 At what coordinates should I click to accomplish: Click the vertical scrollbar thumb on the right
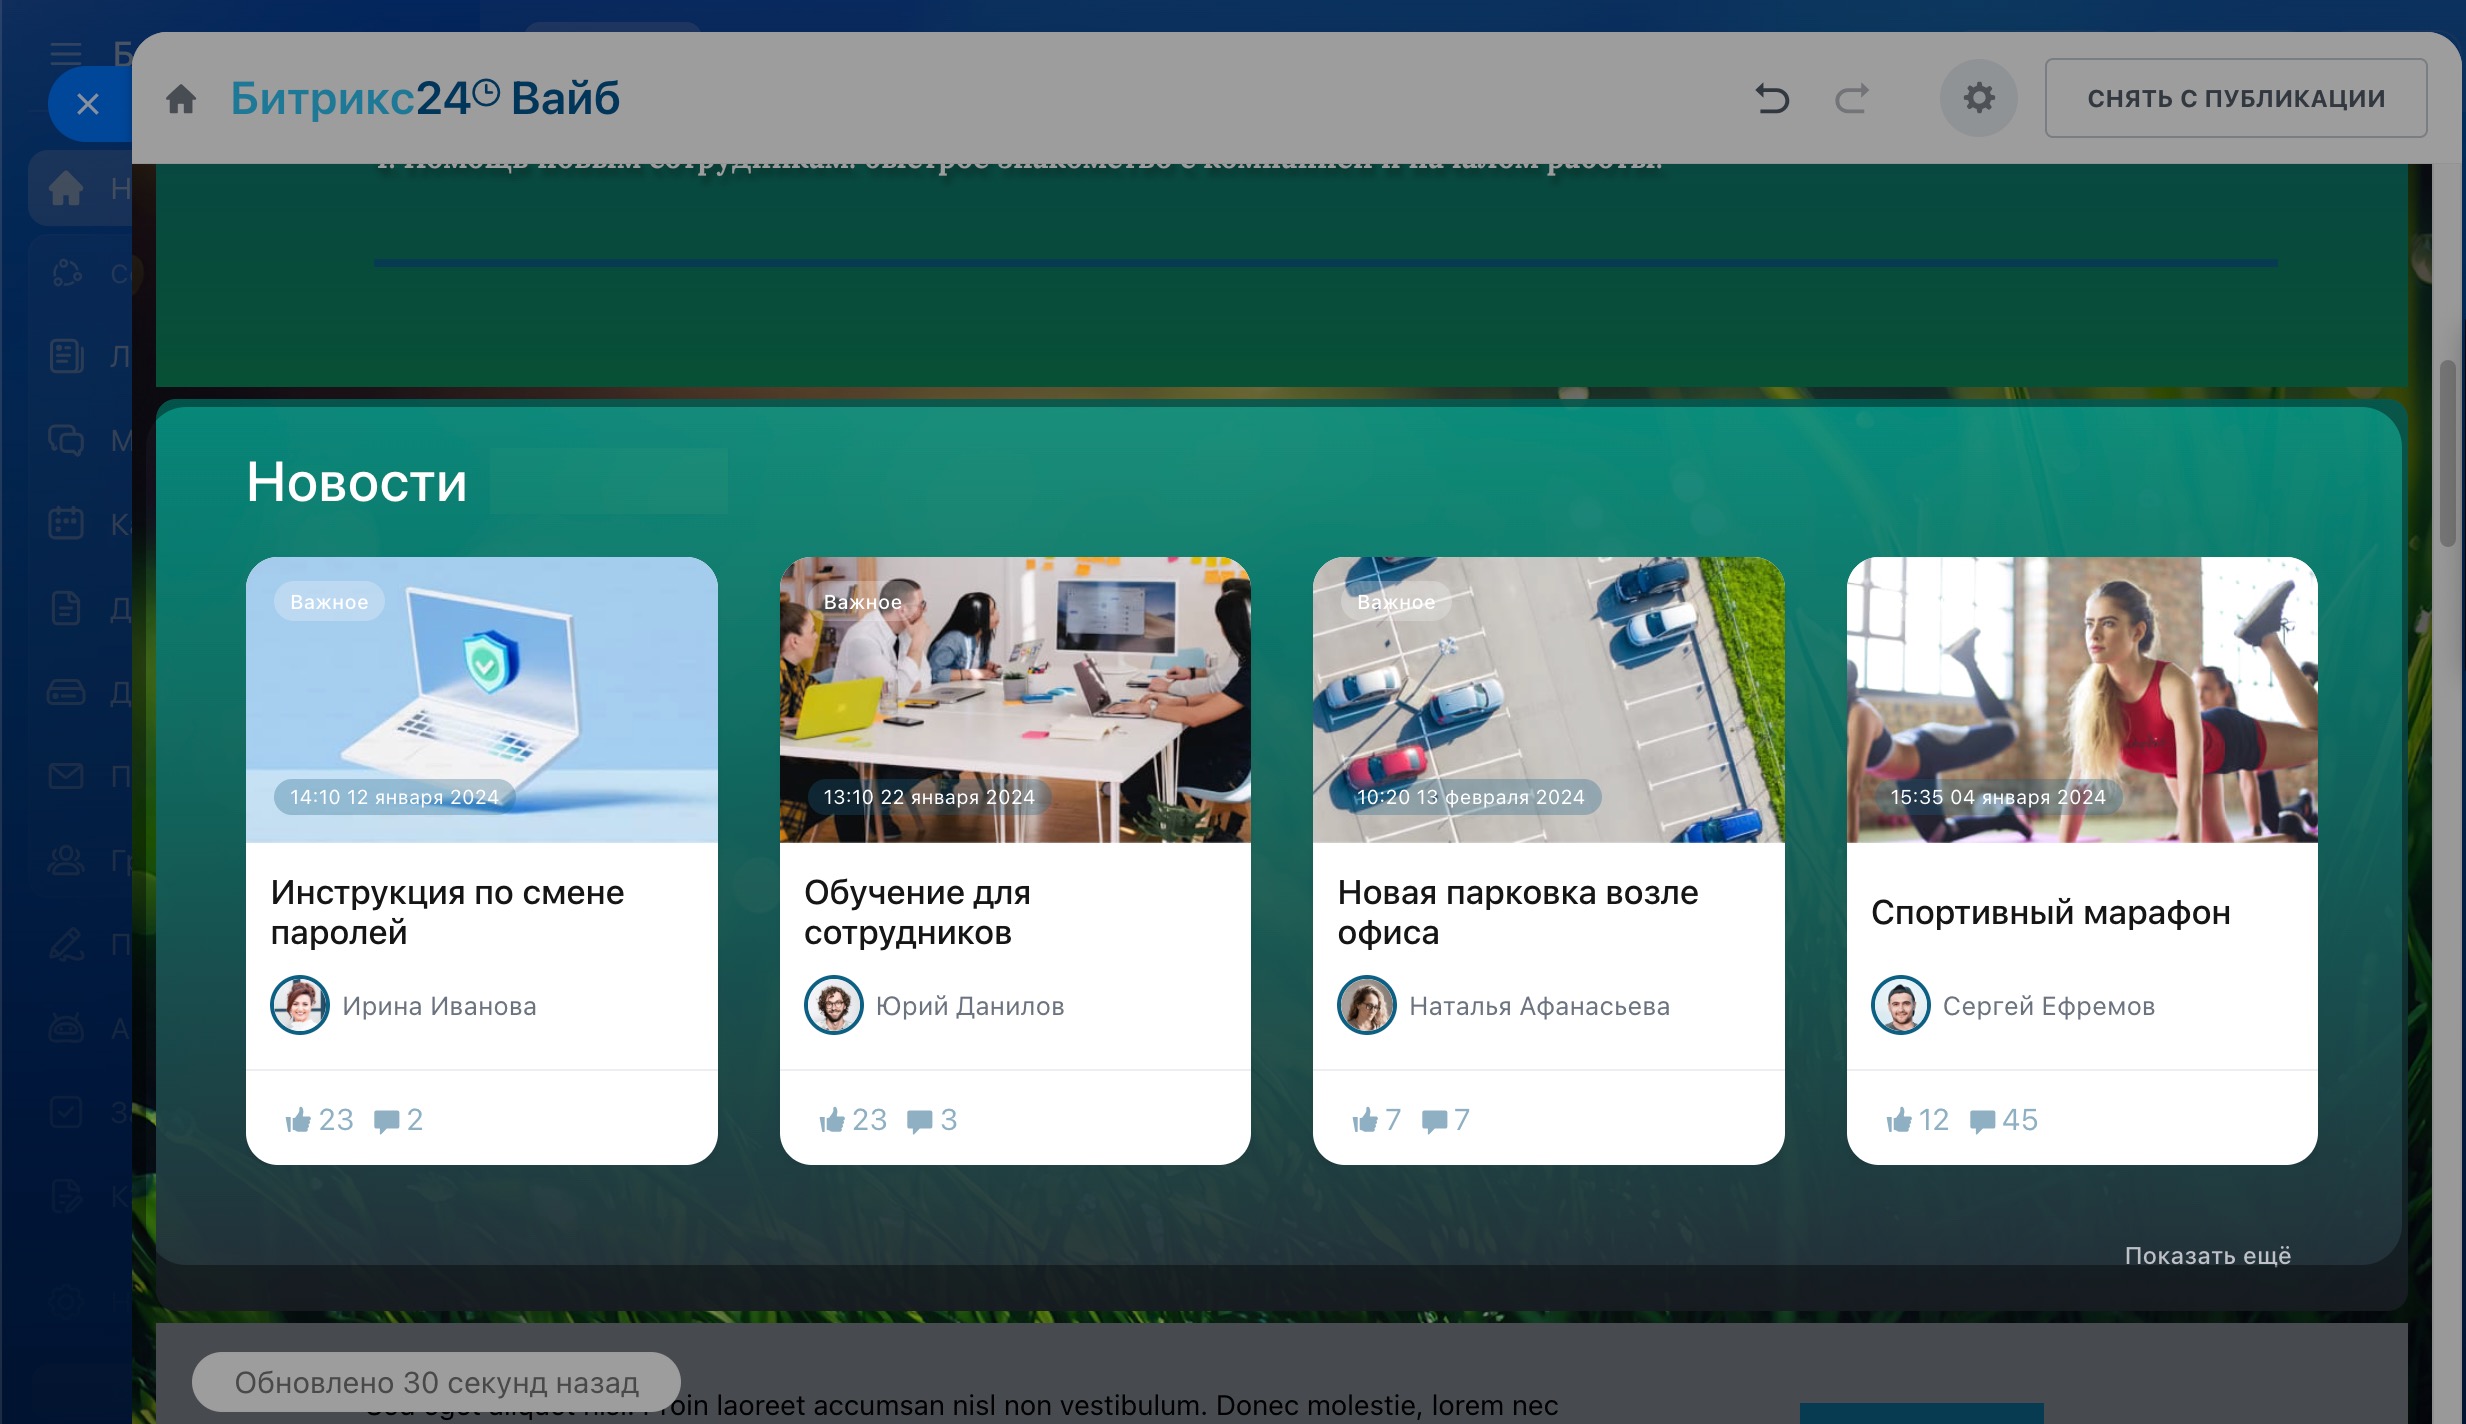(2447, 453)
